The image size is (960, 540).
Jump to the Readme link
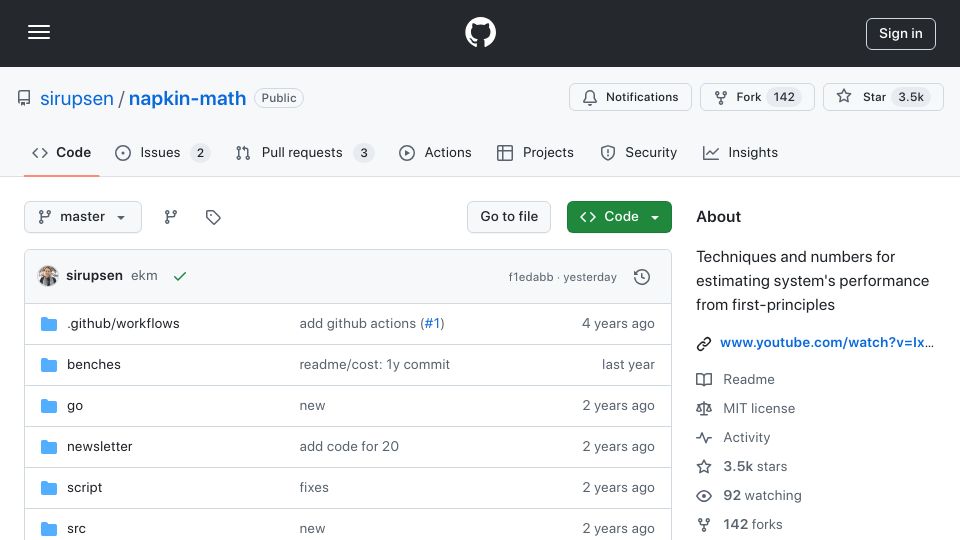(x=749, y=380)
